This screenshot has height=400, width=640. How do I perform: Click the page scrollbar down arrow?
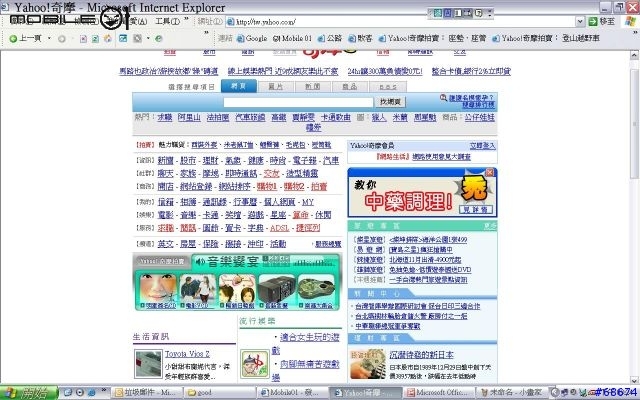point(634,380)
